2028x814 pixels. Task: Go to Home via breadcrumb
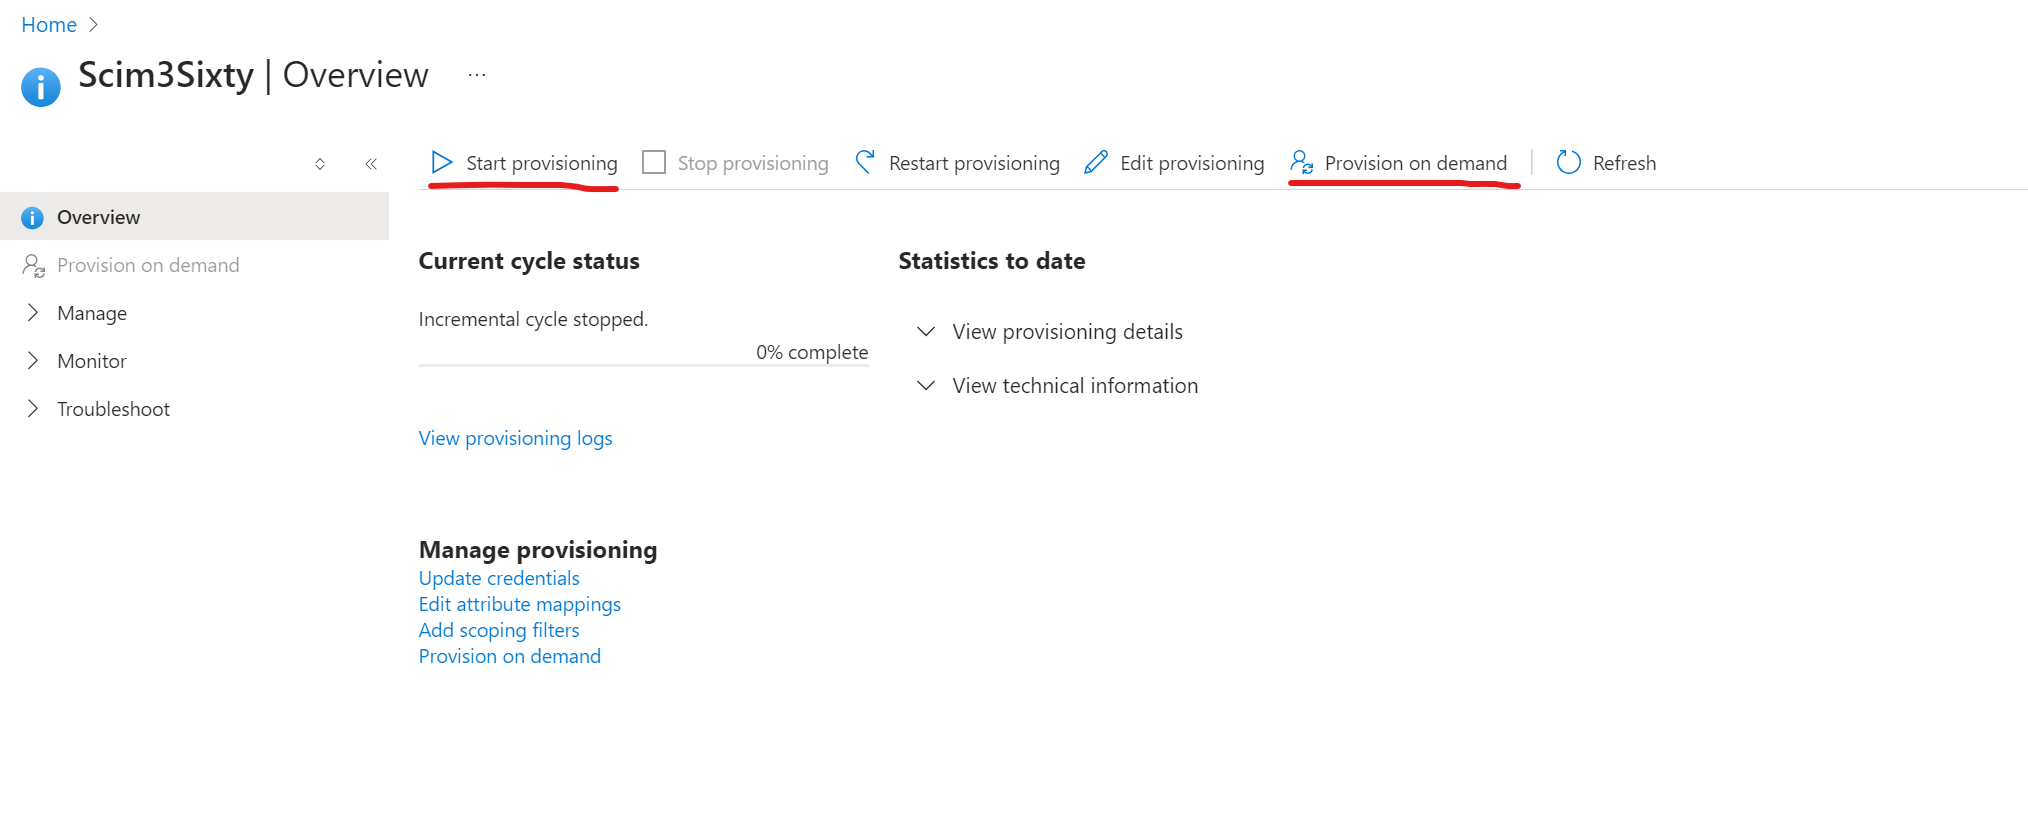(48, 25)
